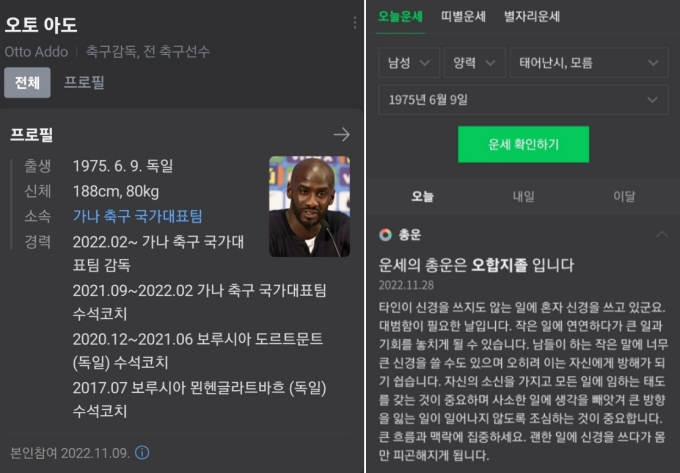The image size is (680, 473).
Task: Select the 오늘운세 tab
Action: (400, 16)
